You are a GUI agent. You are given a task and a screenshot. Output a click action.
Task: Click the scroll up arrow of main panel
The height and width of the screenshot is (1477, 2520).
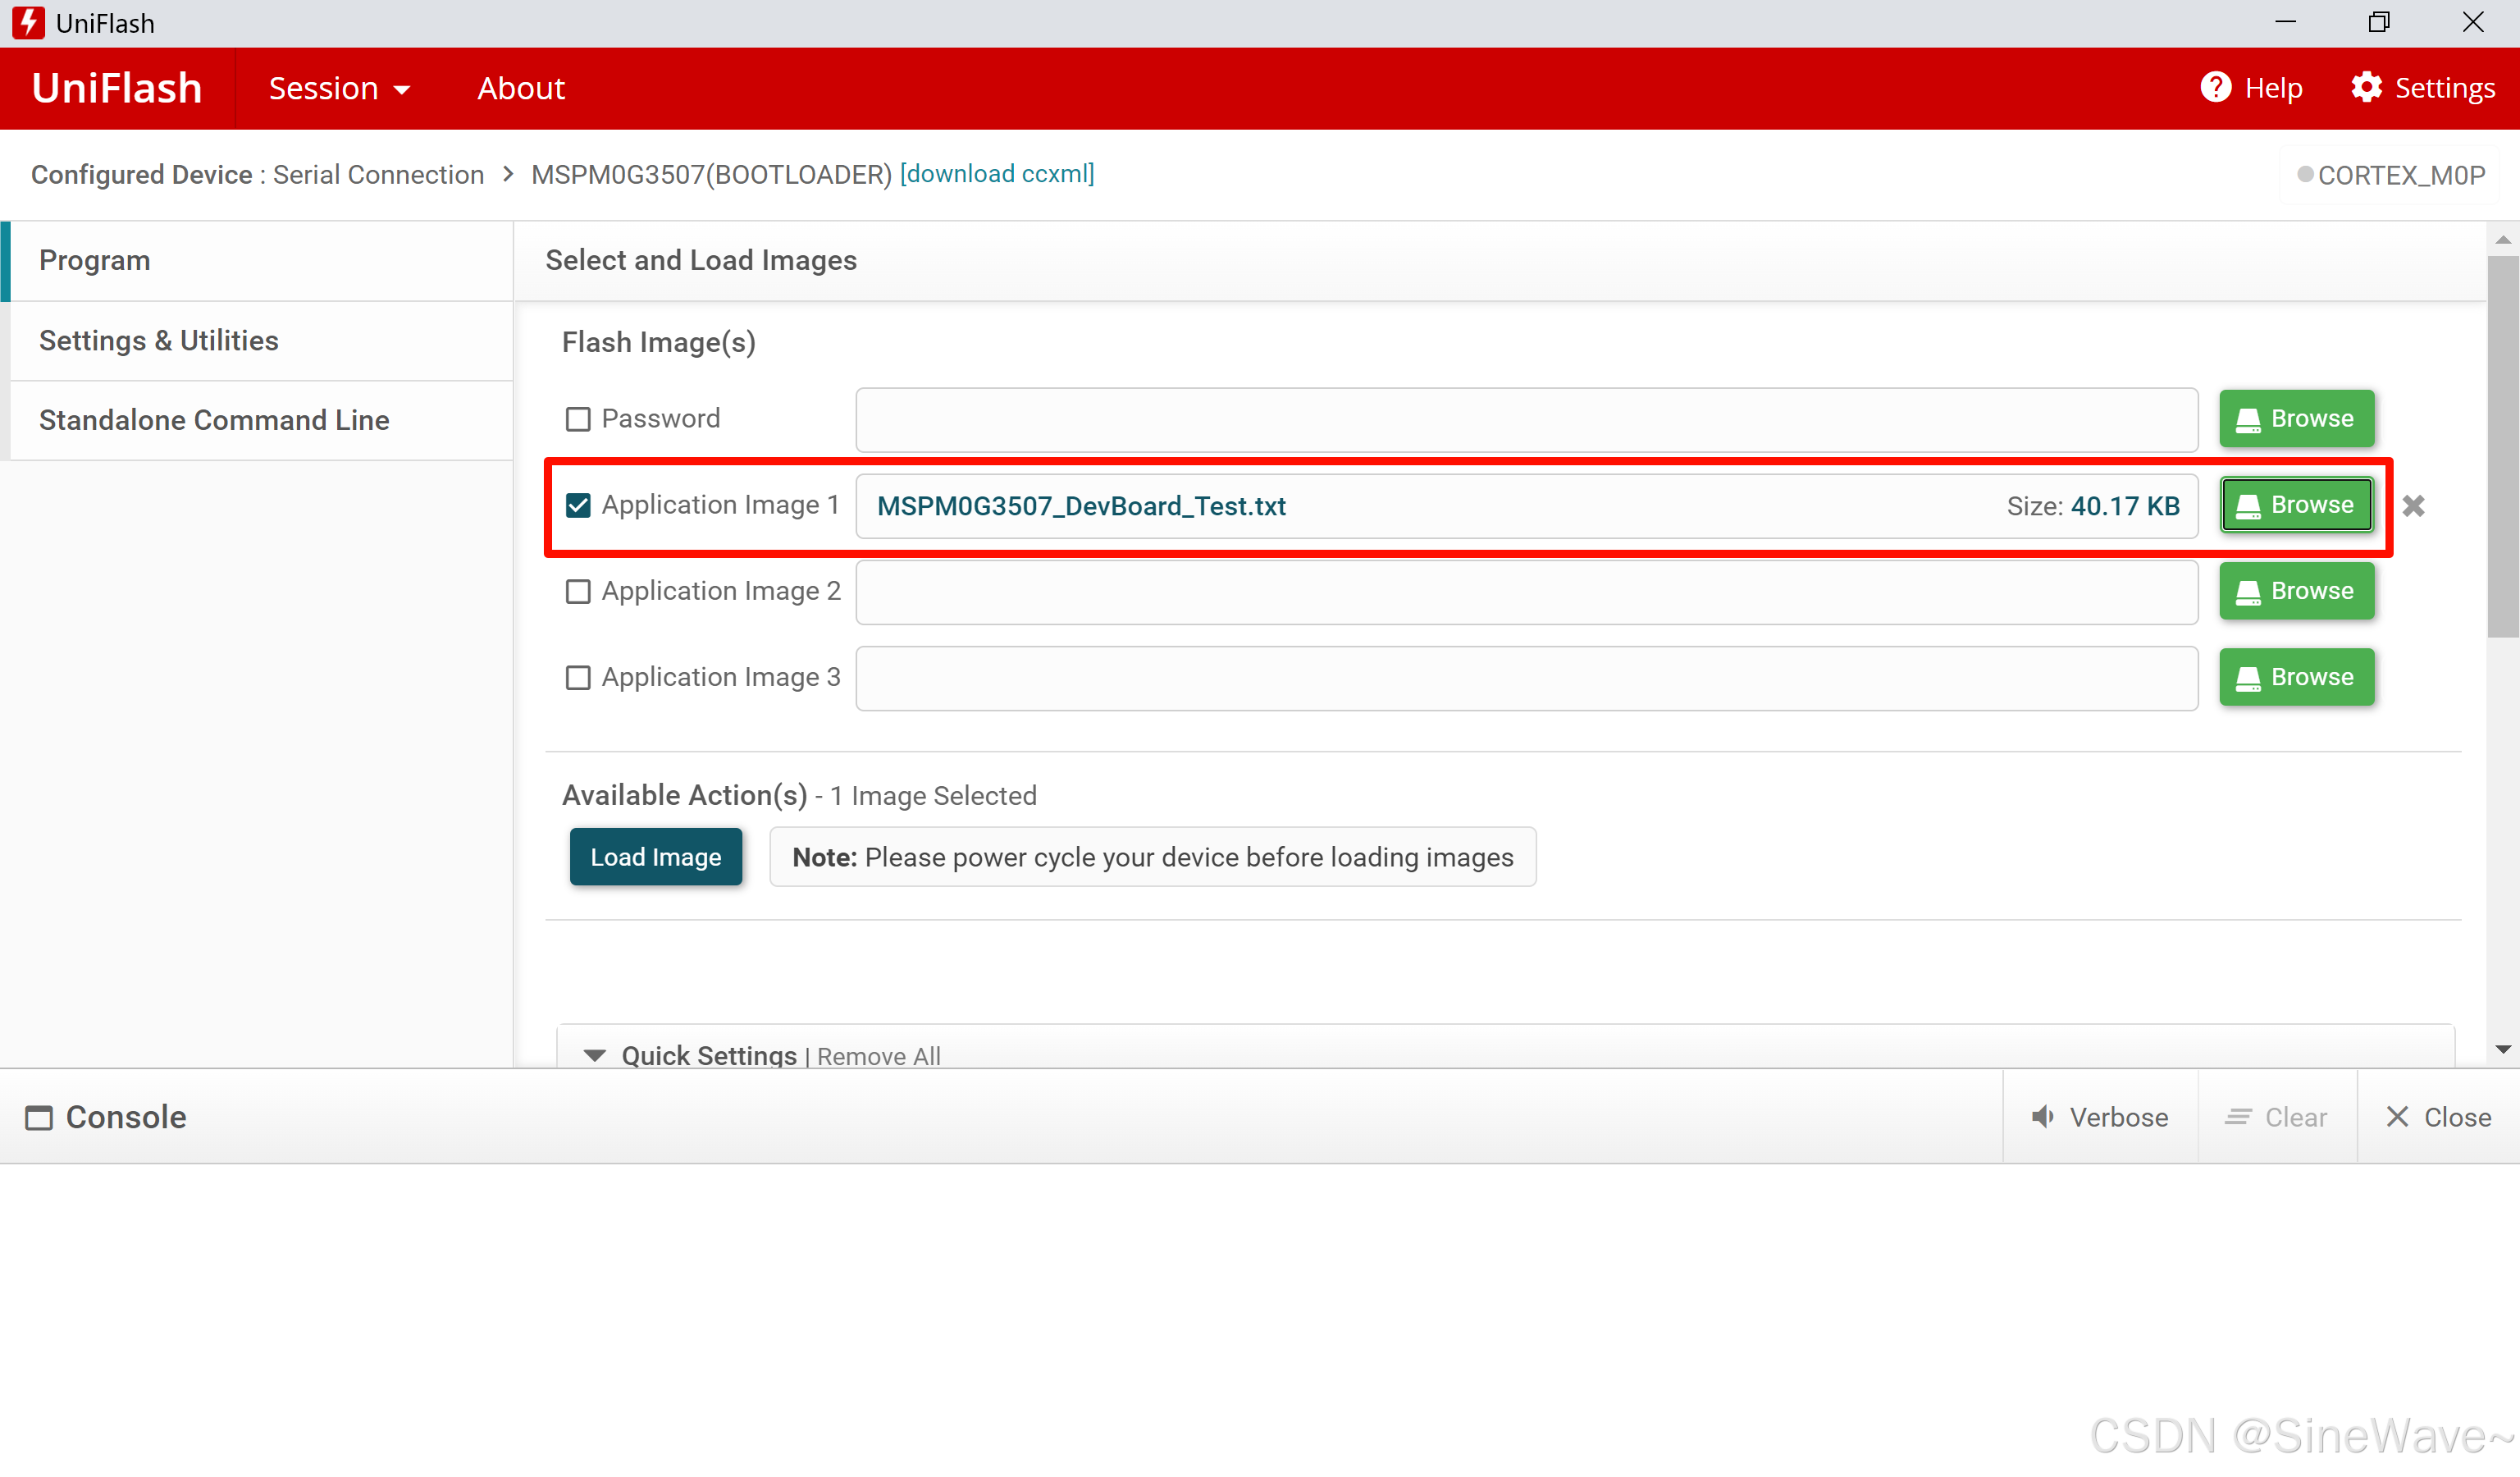point(2503,240)
